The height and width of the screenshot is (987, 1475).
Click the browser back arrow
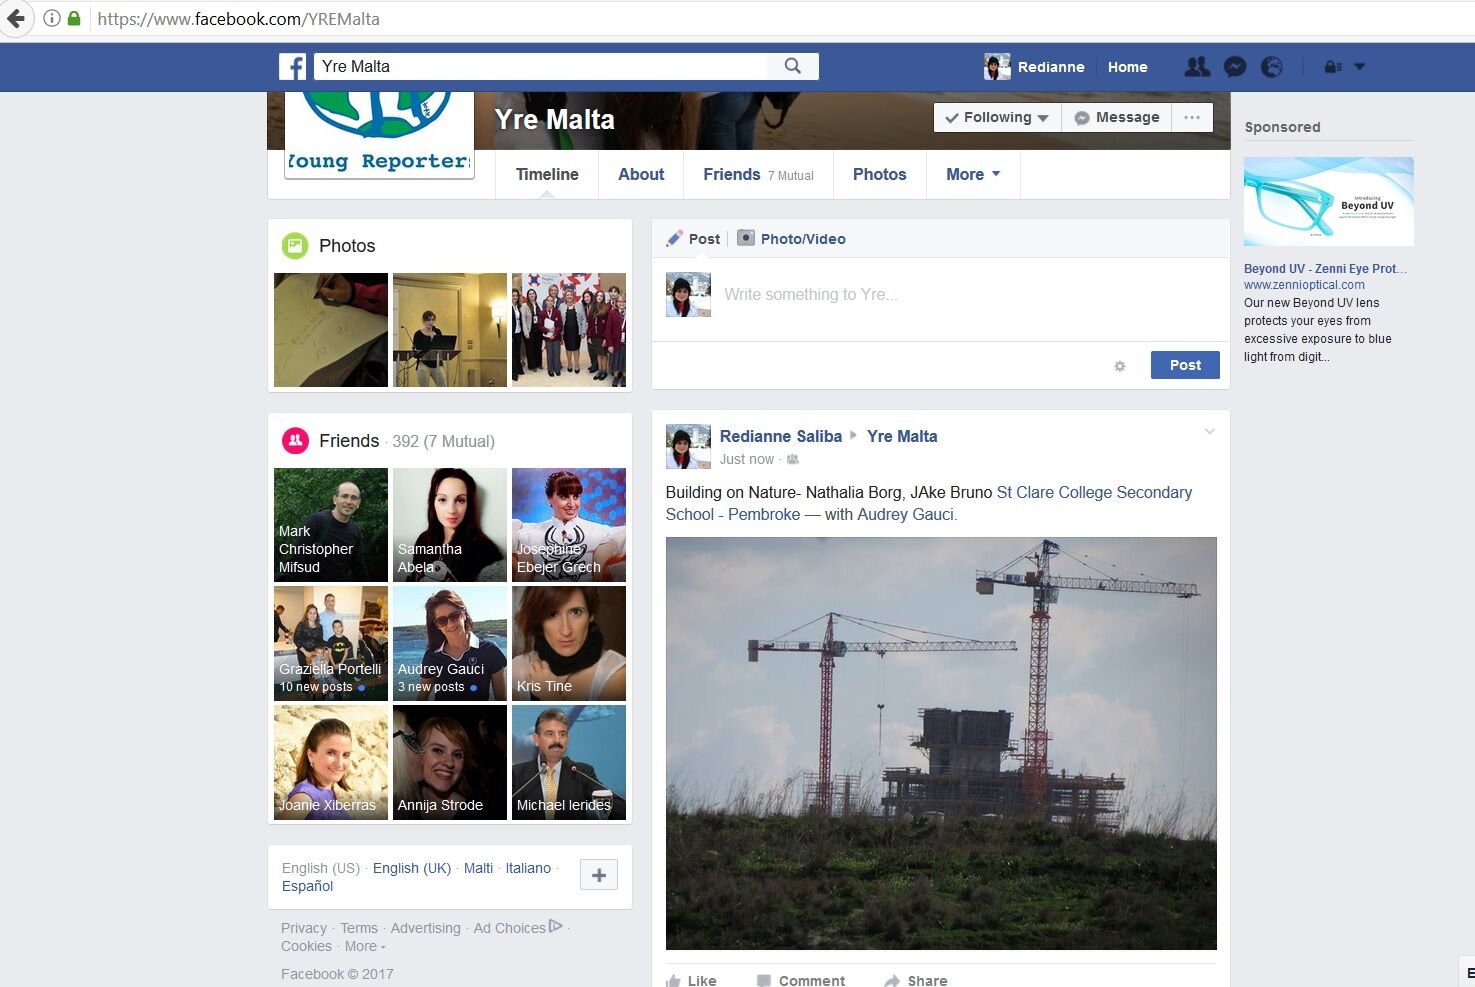tap(16, 18)
